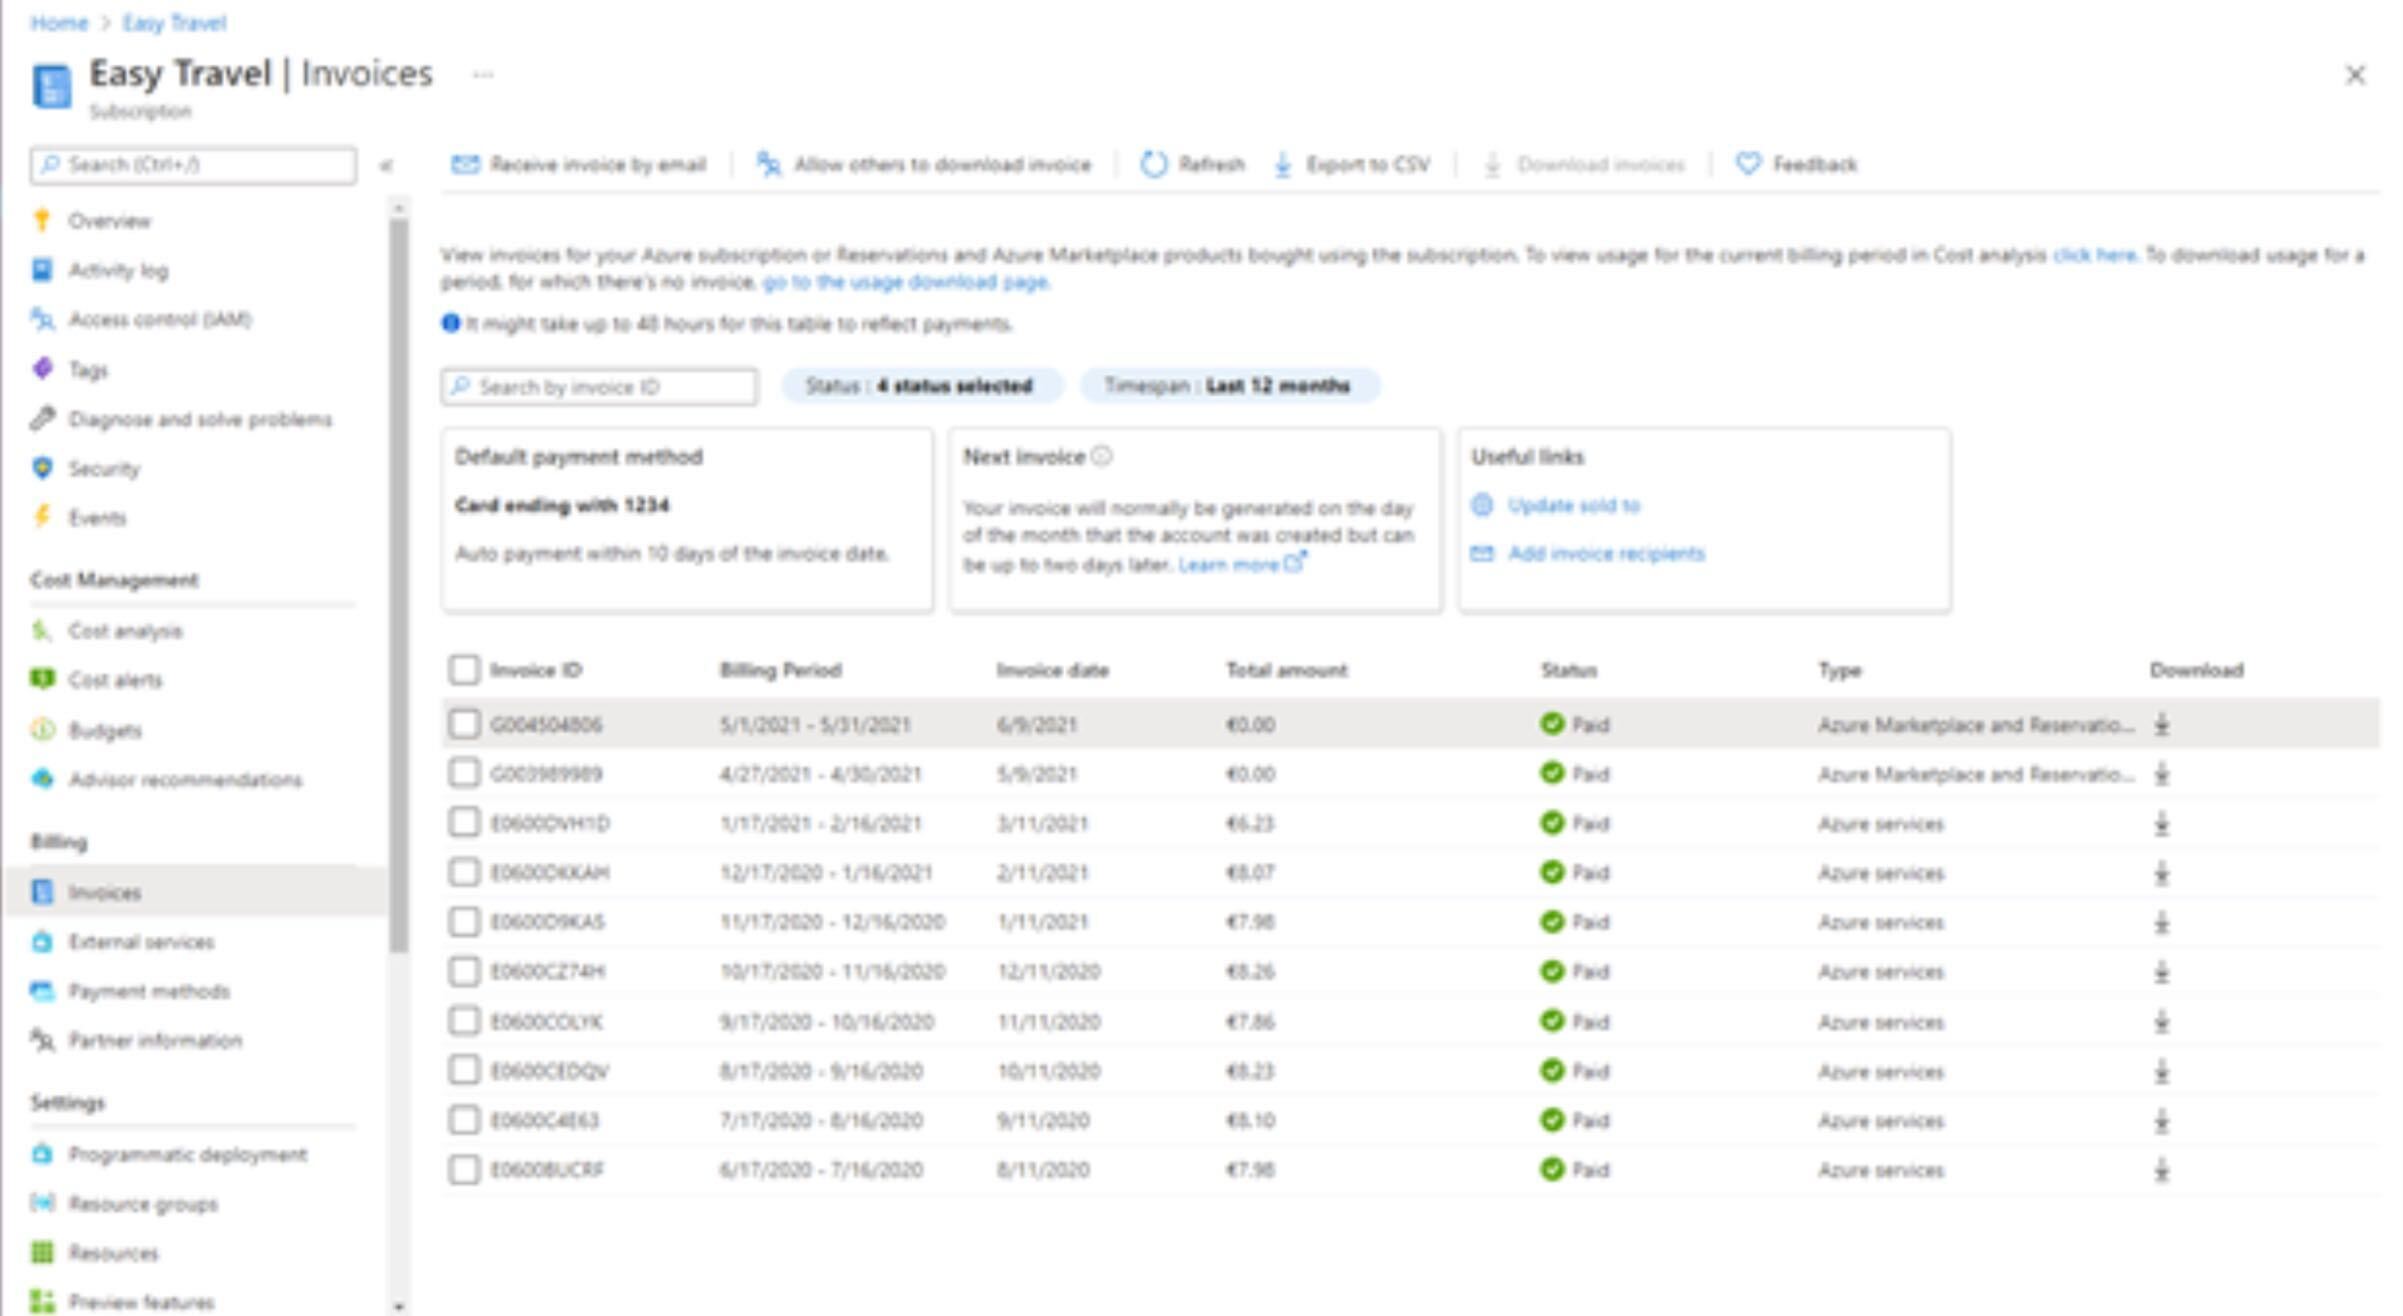Open Advisor recommendations

185,779
